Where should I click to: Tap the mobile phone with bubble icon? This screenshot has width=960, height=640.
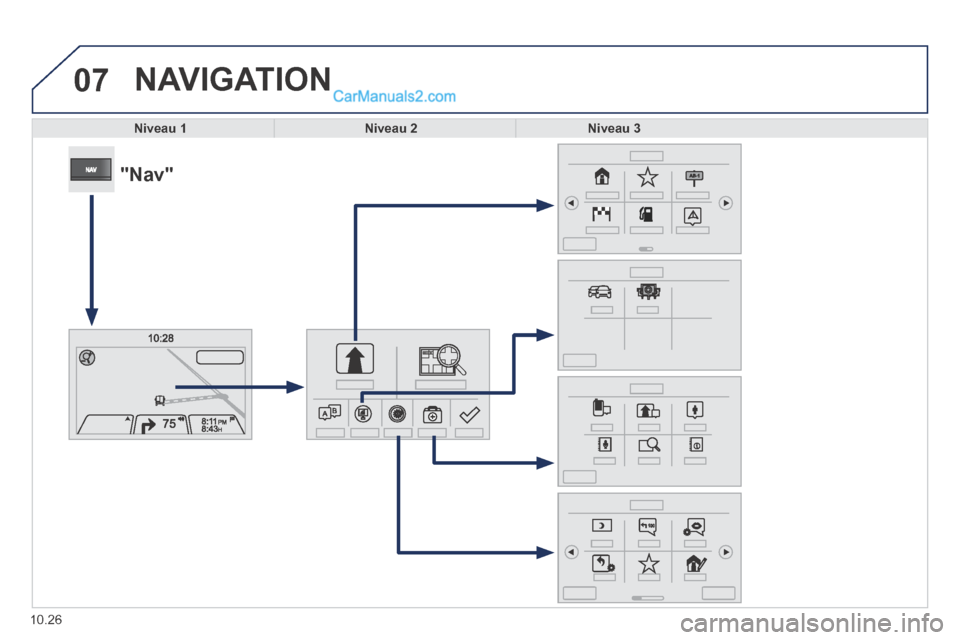601,408
